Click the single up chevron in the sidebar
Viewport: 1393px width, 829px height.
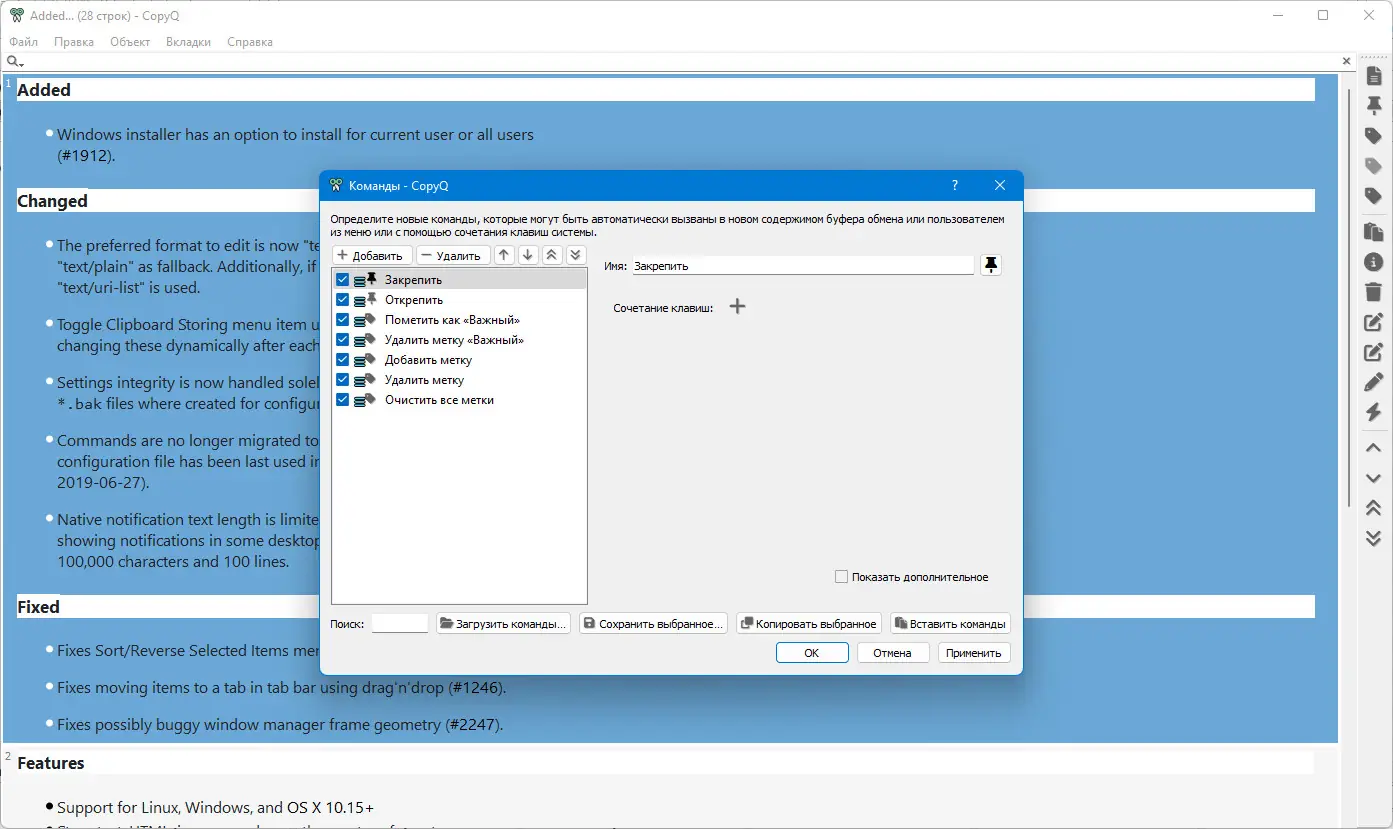1373,448
